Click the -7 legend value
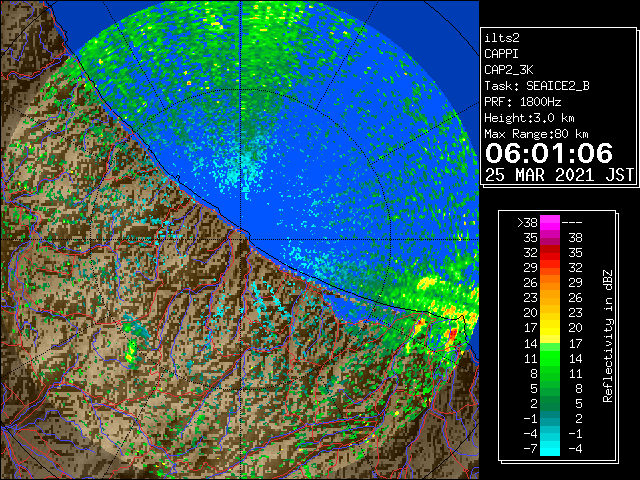The width and height of the screenshot is (640, 480). (530, 449)
